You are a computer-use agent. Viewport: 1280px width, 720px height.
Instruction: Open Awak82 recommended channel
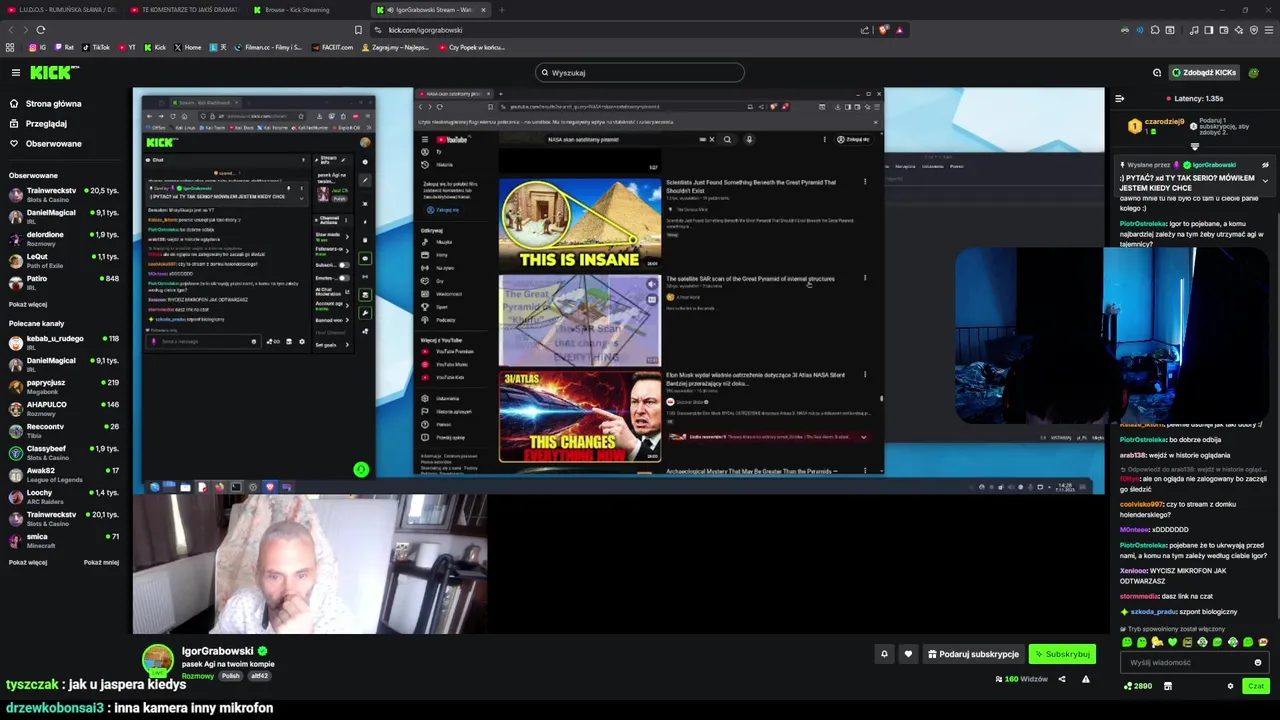pos(62,474)
